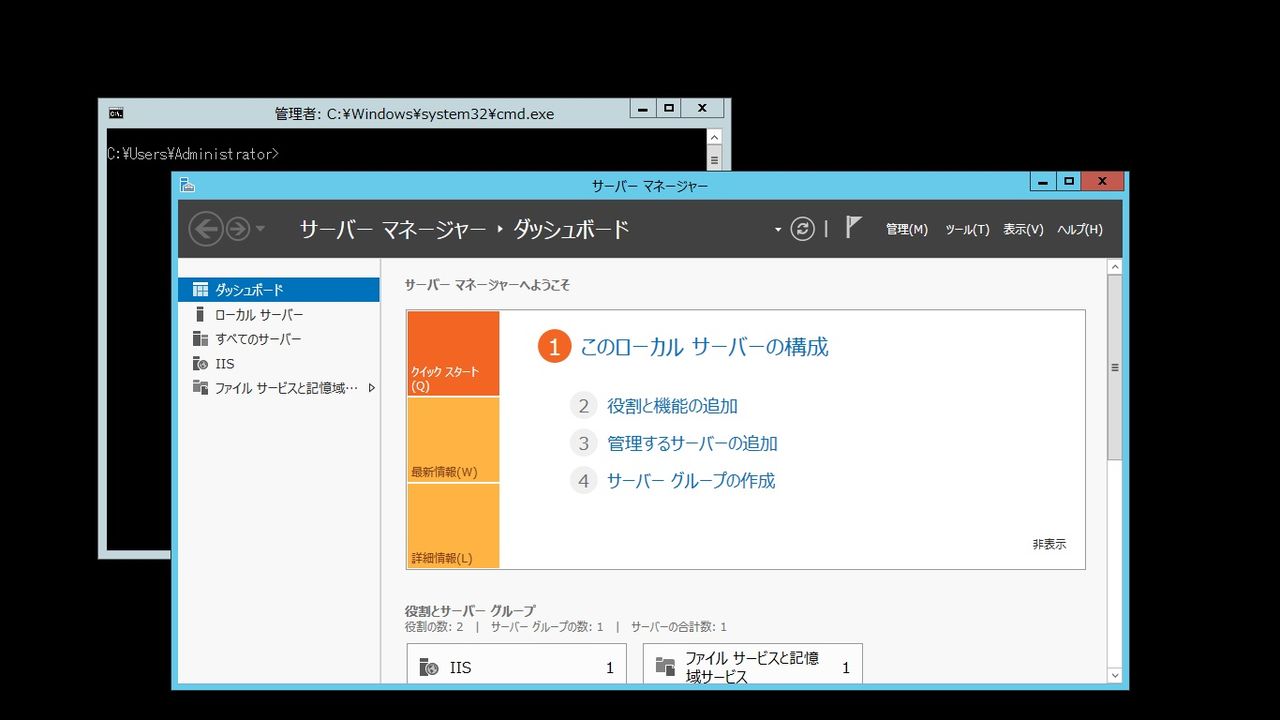
Task: Click このローカル サーバーの構成 link
Action: click(704, 347)
